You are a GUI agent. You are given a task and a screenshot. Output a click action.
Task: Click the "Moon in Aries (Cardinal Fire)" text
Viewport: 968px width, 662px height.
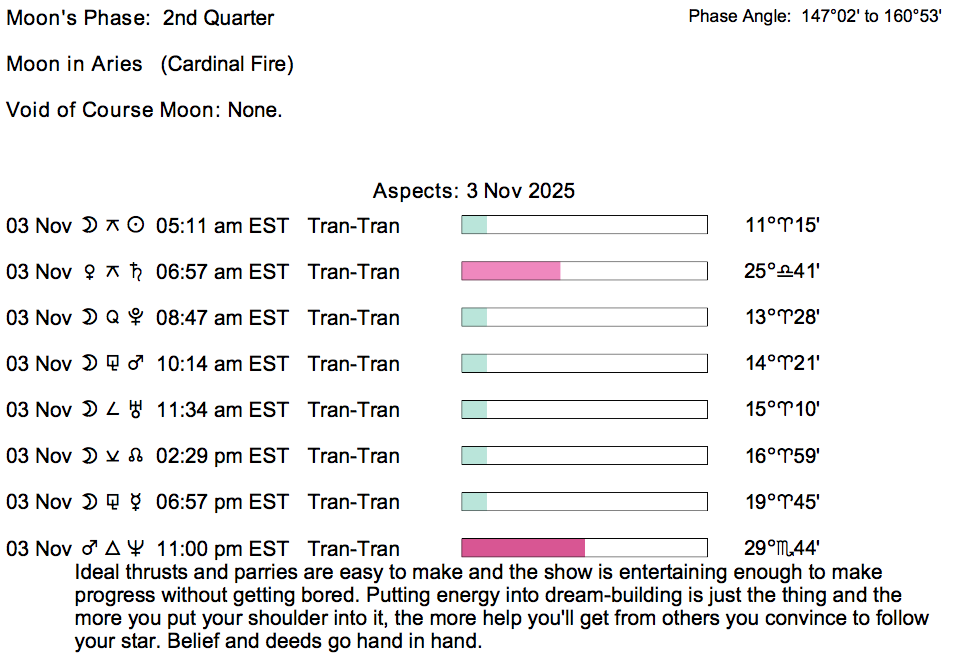(149, 64)
